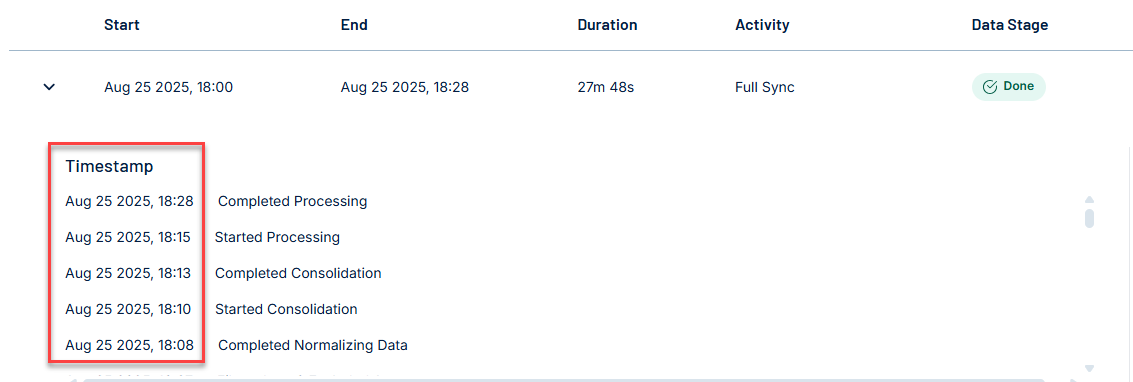Click the Data Stage column header
Screen dimensions: 1133x382
click(1009, 25)
